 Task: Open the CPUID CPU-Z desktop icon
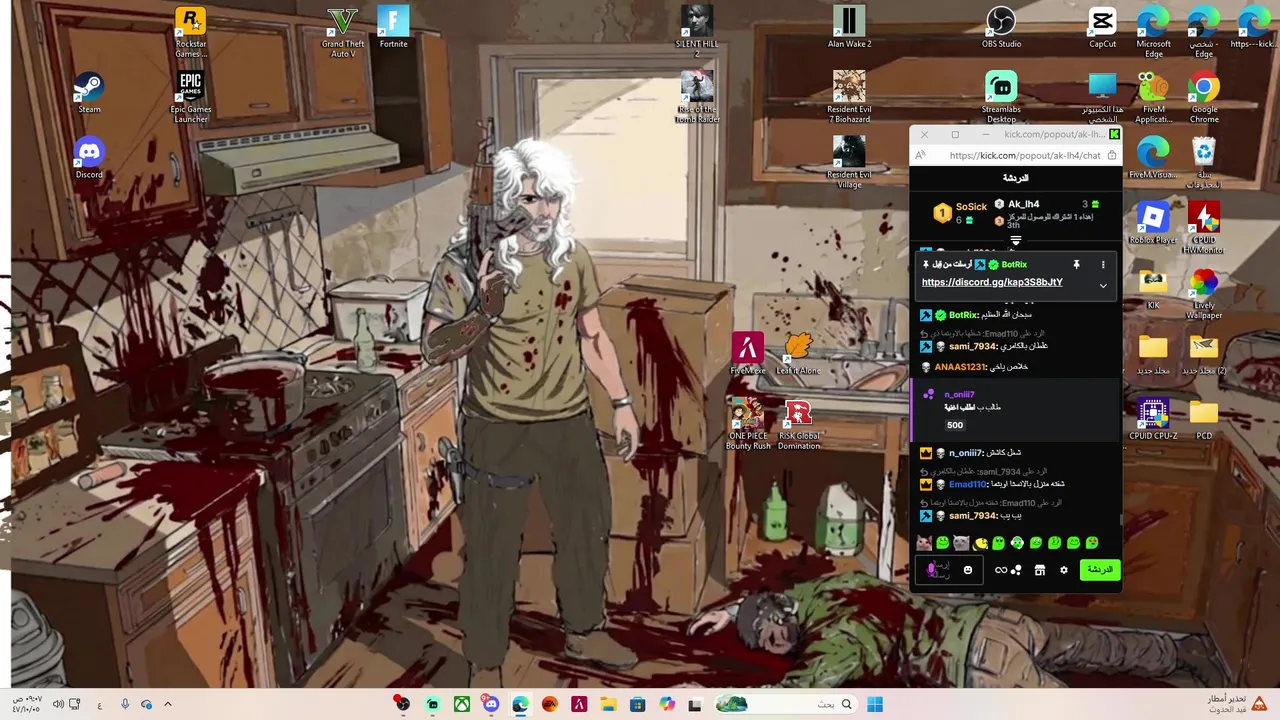pyautogui.click(x=1153, y=419)
